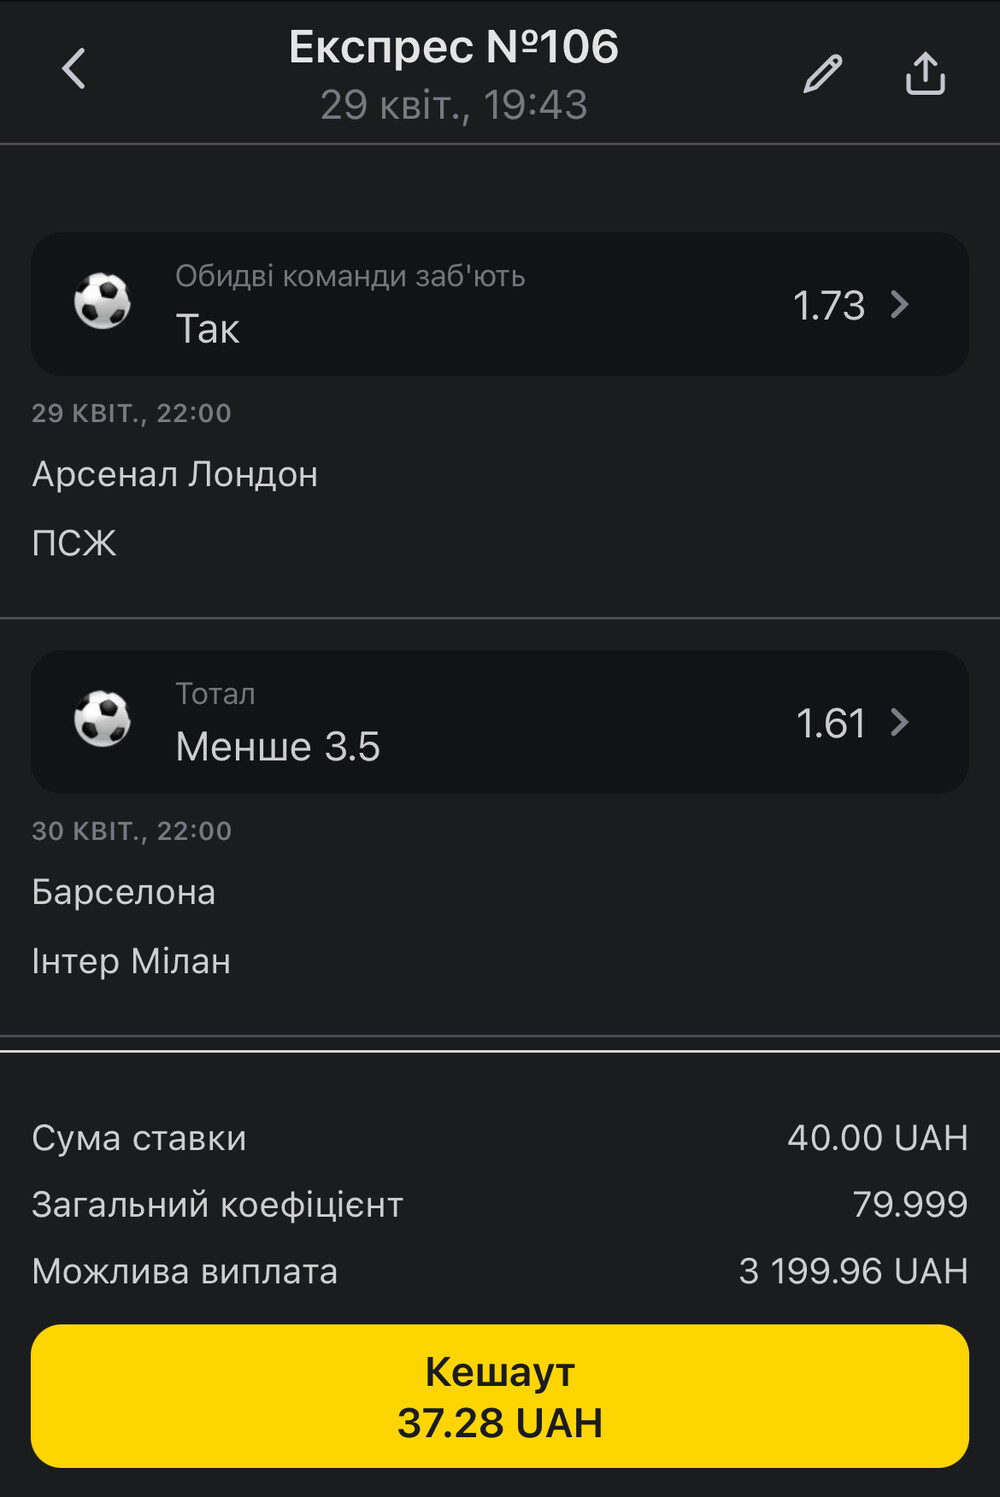Tap the Загальний коефіцієнт 79.999 row

pyautogui.click(x=500, y=1205)
